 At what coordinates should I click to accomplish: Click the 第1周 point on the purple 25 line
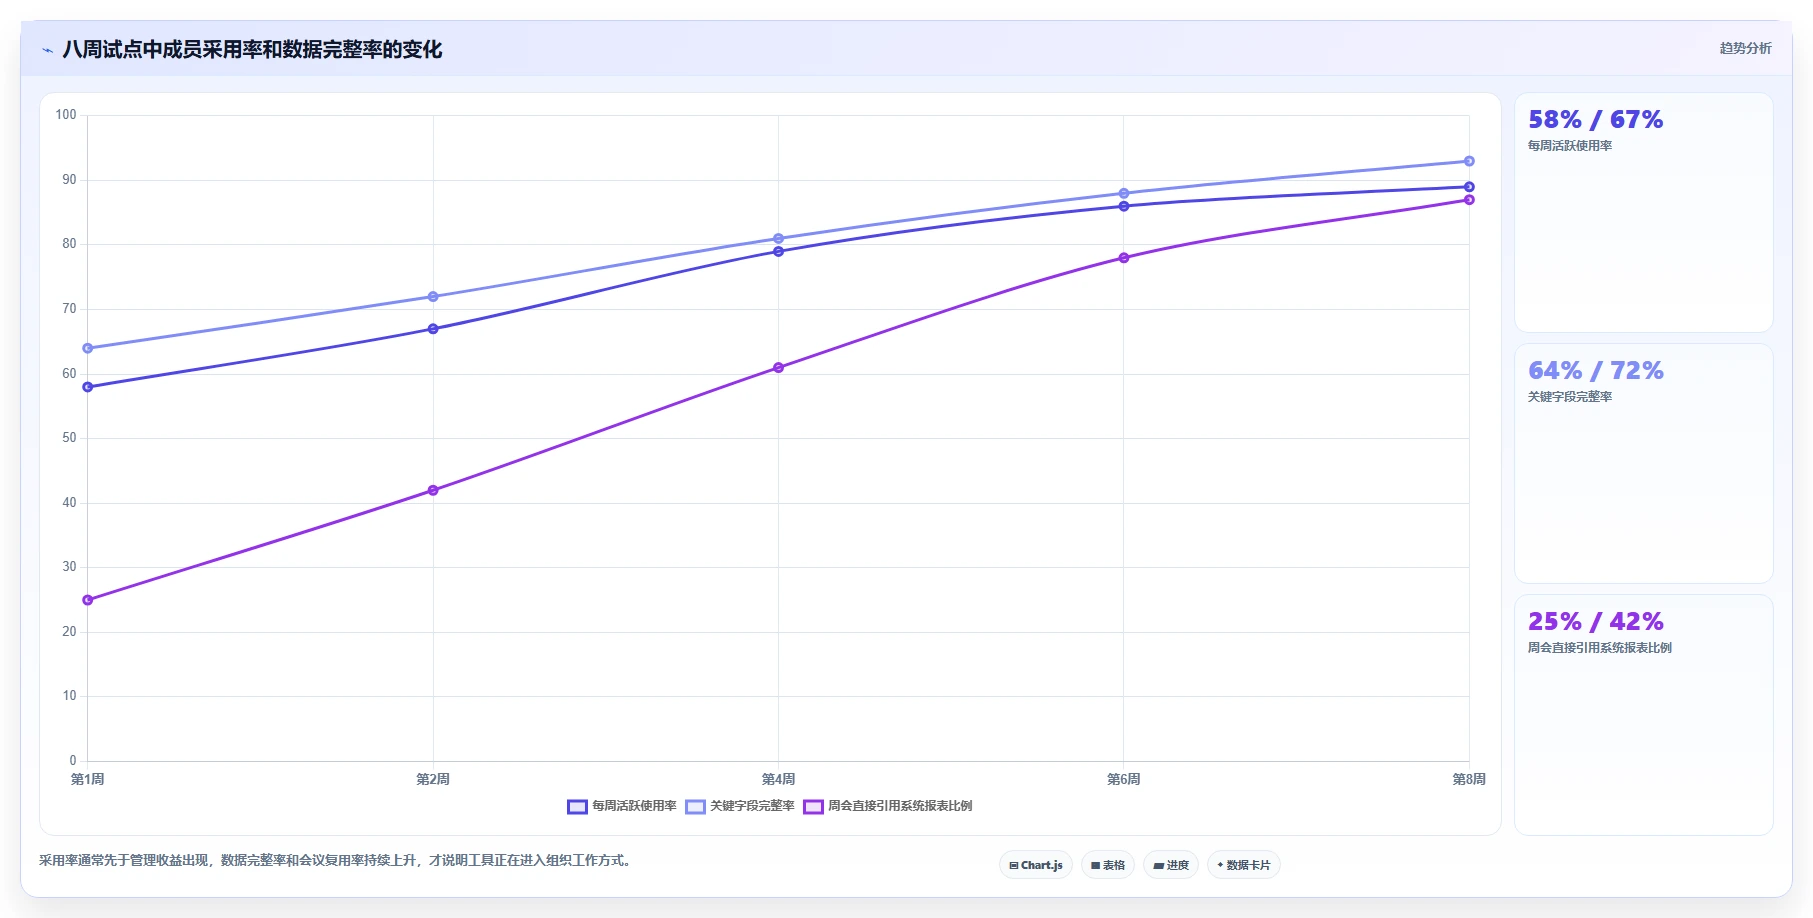(x=88, y=600)
